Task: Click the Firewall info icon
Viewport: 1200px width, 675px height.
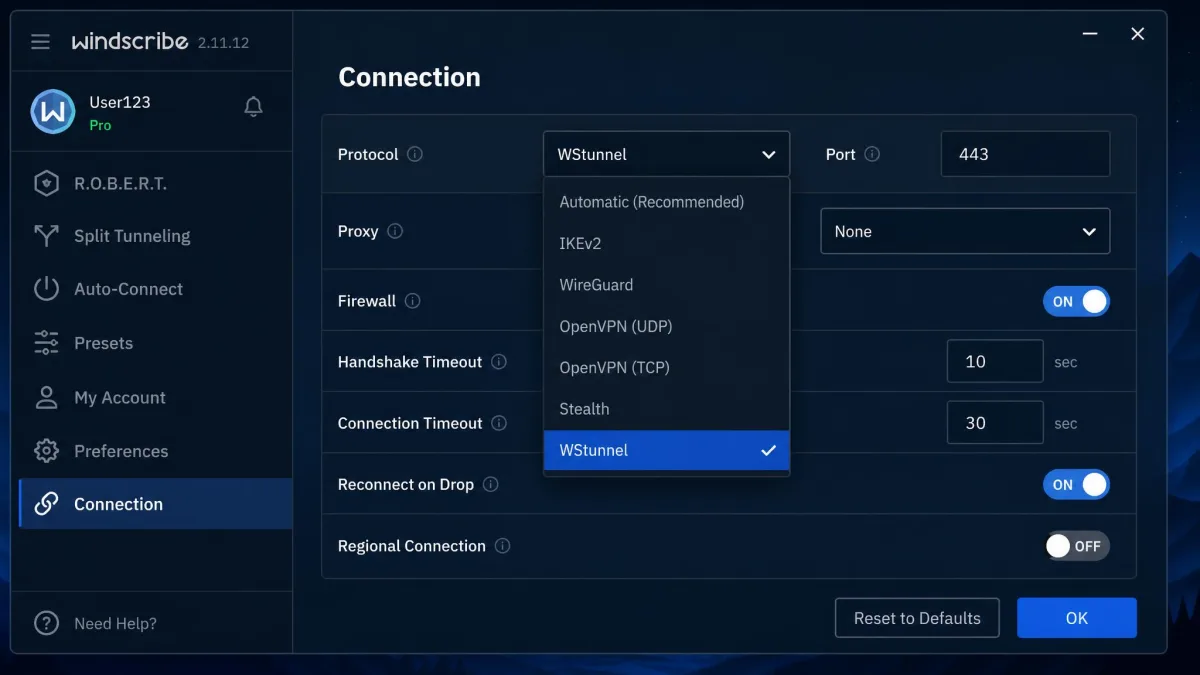Action: click(x=412, y=301)
